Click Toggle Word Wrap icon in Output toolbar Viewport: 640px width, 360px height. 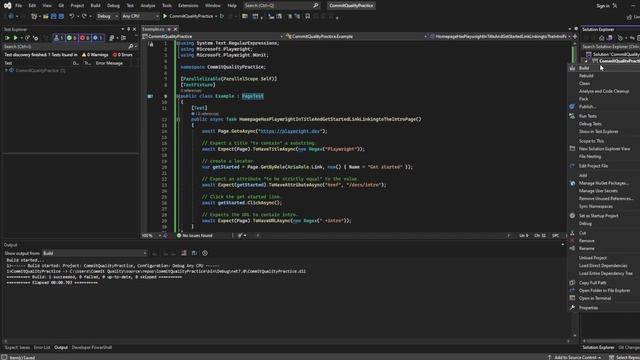194,253
